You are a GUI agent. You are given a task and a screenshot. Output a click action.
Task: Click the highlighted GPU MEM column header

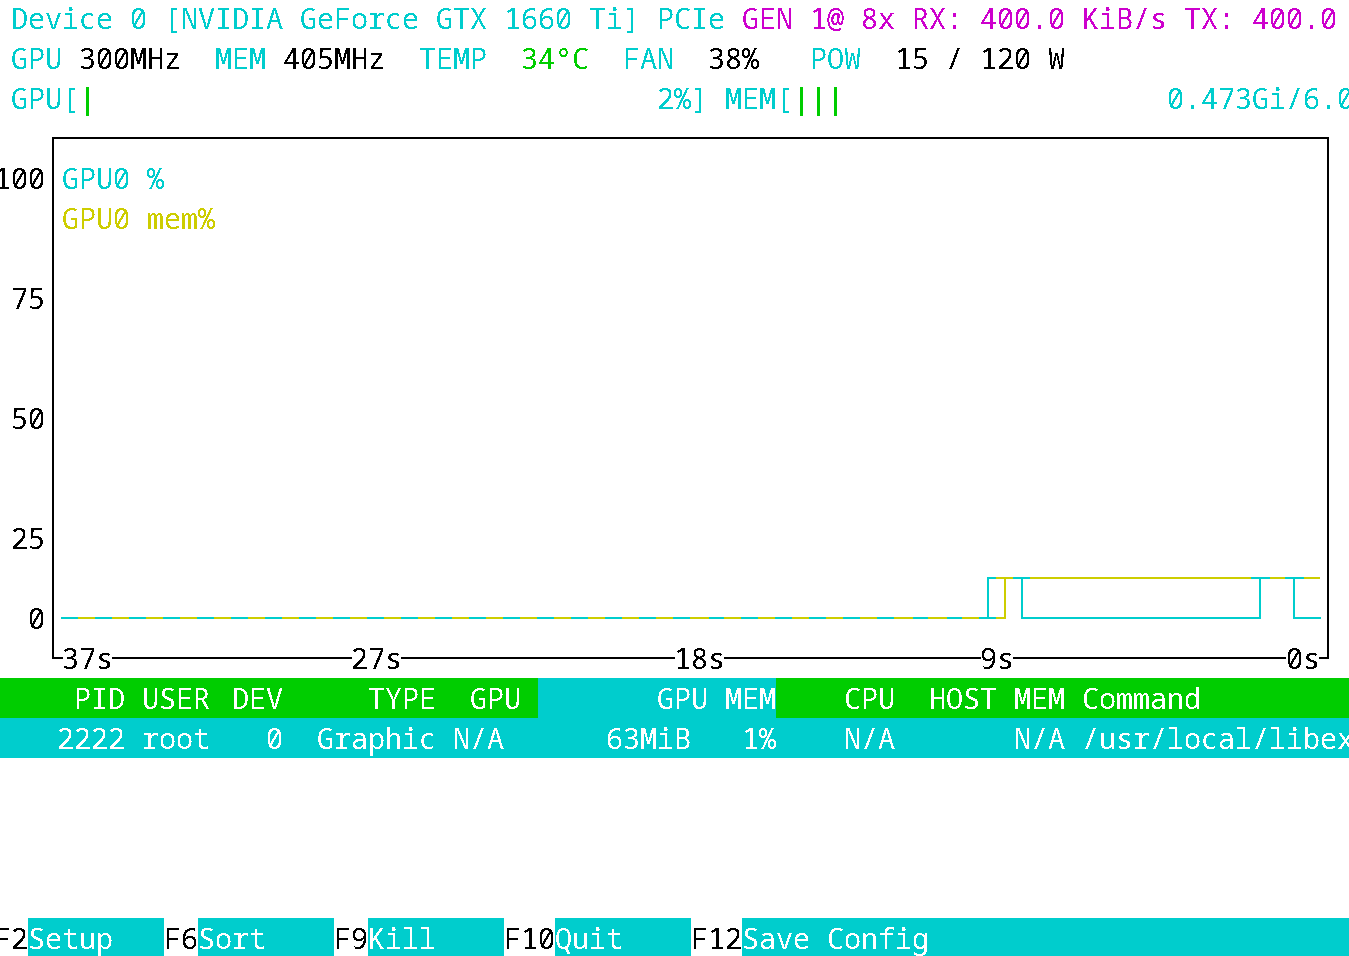pyautogui.click(x=715, y=699)
